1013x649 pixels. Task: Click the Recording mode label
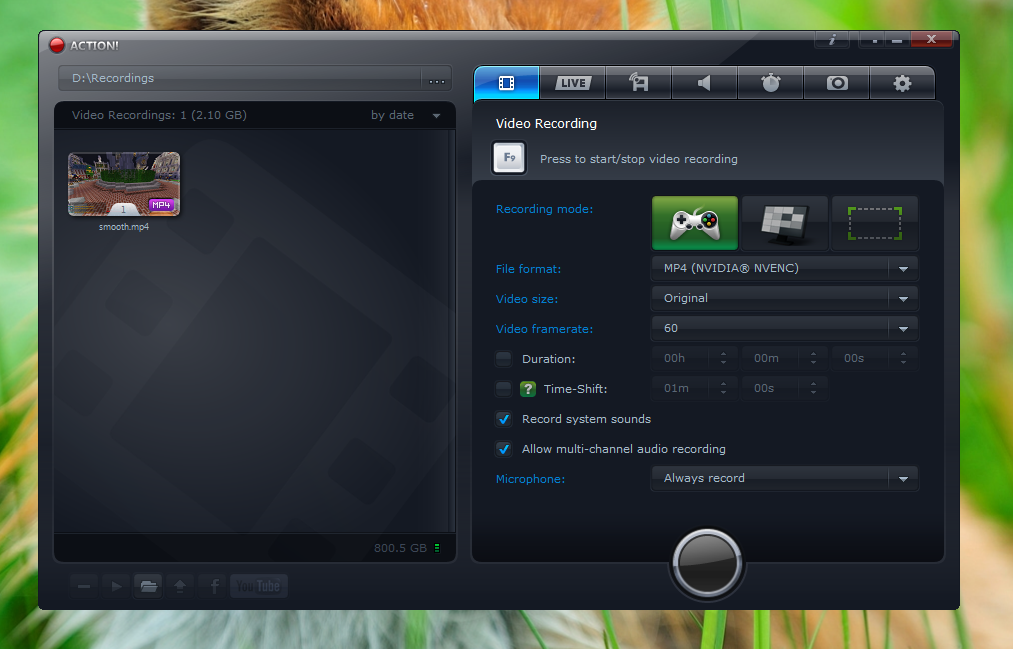point(544,209)
